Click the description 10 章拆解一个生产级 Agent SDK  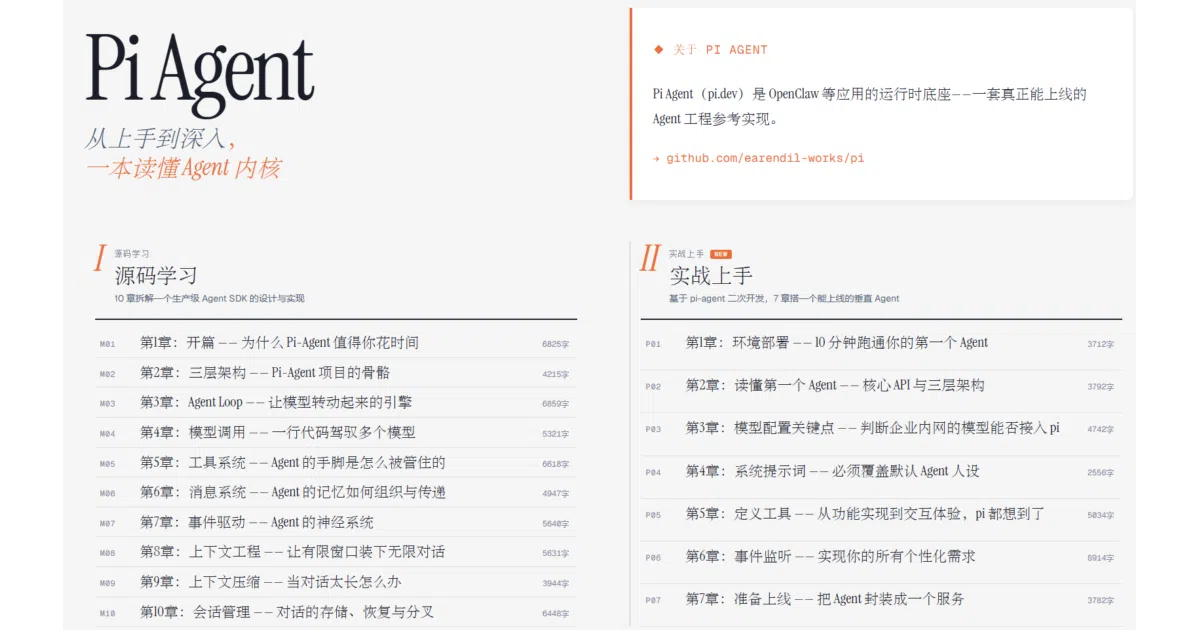pos(209,299)
